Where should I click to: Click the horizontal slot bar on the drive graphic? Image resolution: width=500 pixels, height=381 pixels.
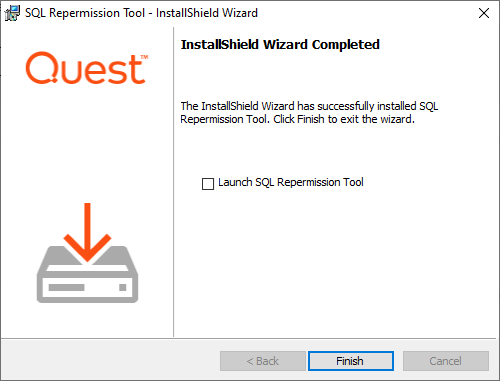tap(66, 287)
